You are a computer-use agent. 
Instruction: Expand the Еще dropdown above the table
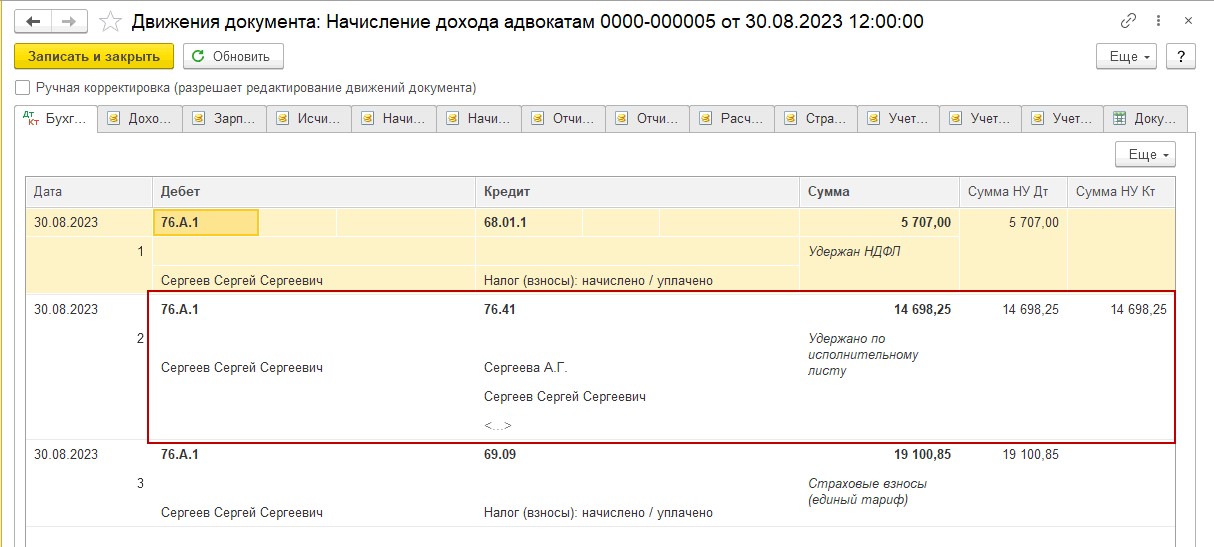[1145, 155]
